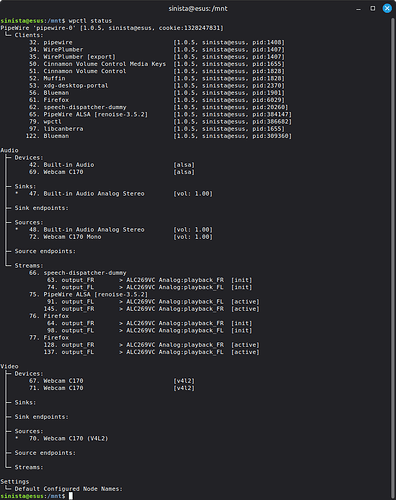Click stream port '63. output_FR'
The width and height of the screenshot is (396, 500).
point(70,280)
